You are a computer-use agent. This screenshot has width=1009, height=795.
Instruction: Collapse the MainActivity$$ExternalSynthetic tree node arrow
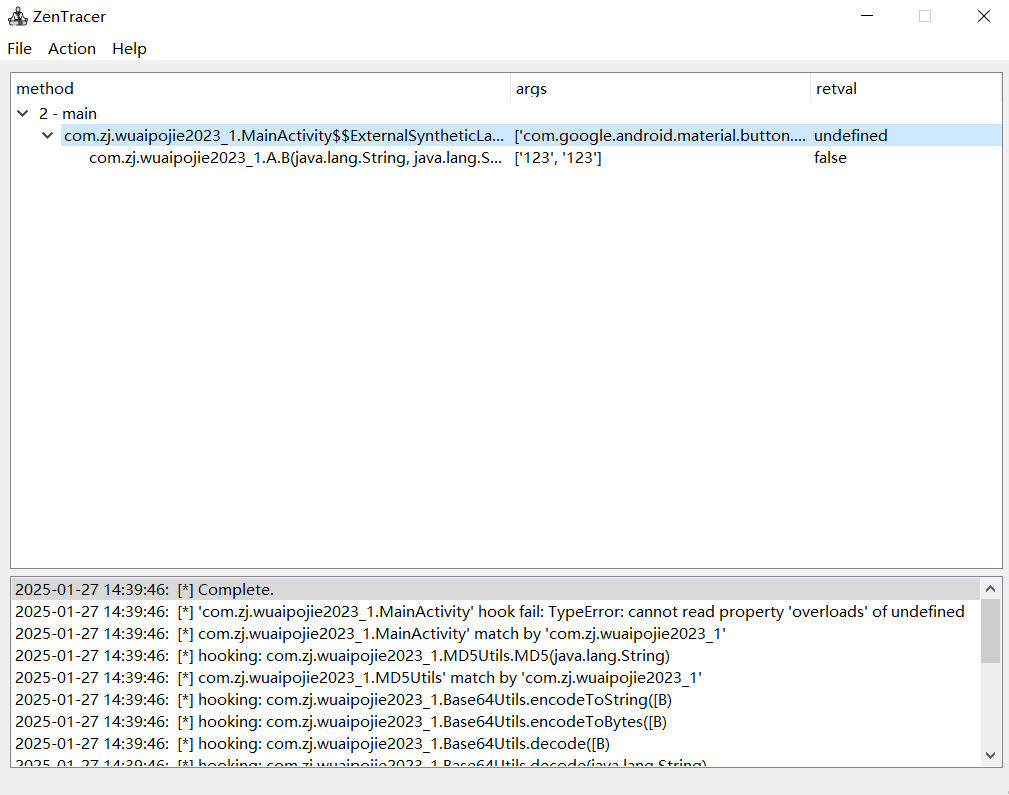point(48,136)
